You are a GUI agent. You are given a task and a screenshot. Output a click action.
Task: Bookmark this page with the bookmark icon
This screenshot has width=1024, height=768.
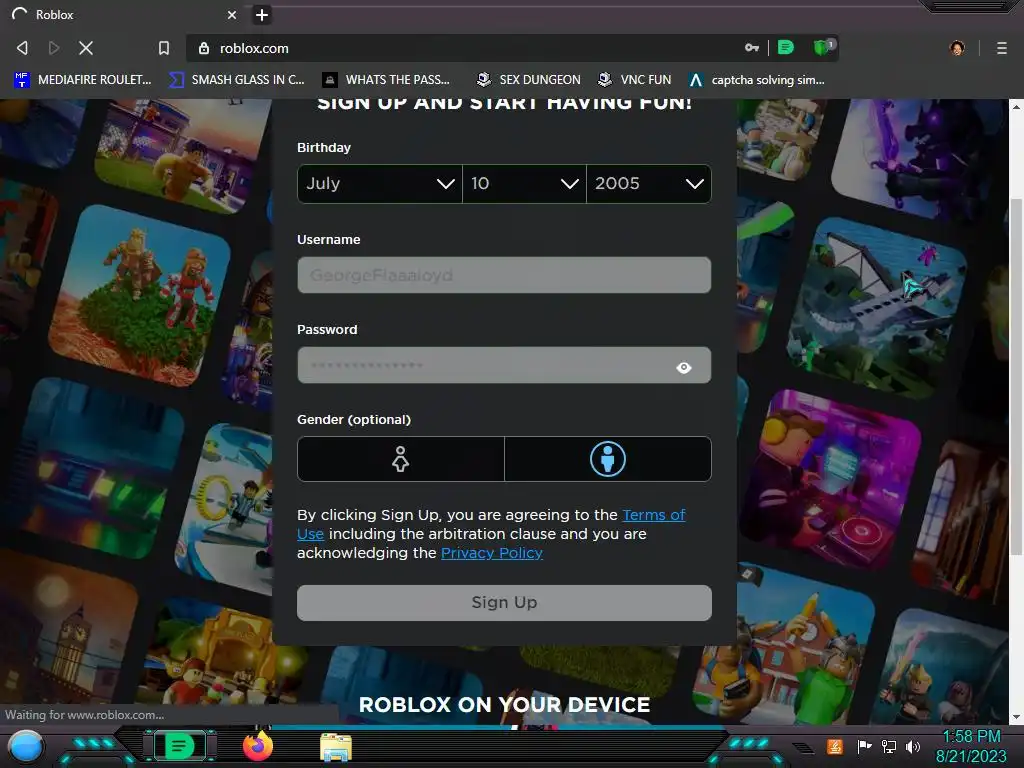click(164, 48)
